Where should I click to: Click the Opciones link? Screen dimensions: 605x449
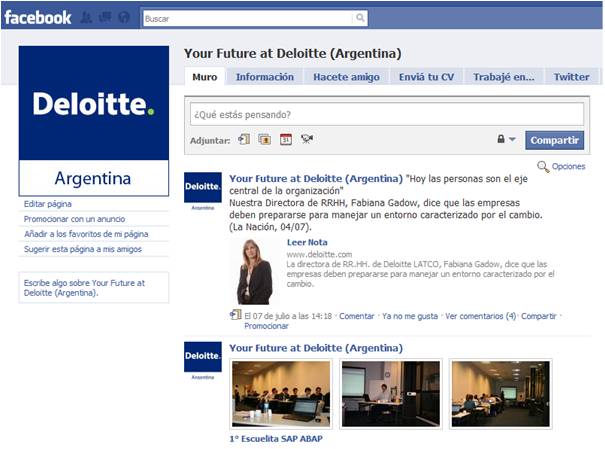[x=568, y=166]
